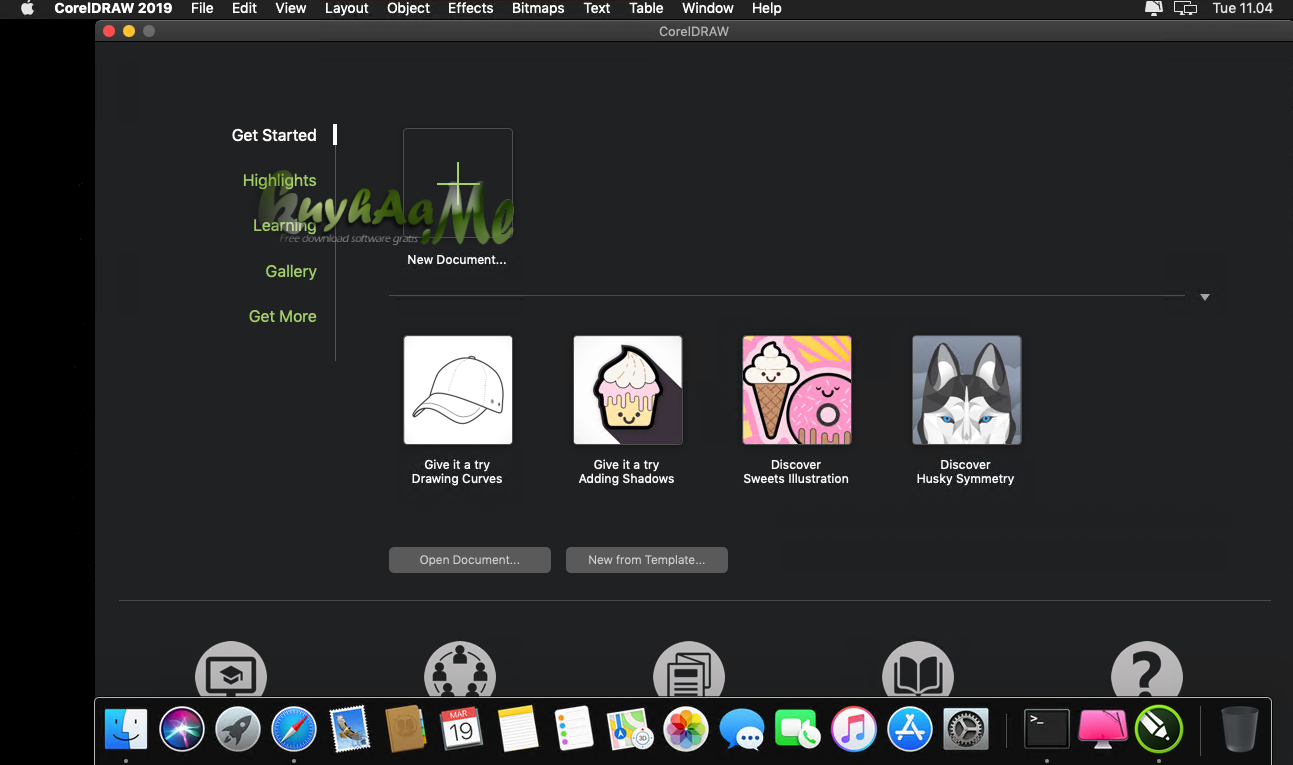This screenshot has height=765, width=1293.
Task: Switch to the Gallery tab
Action: pos(291,271)
